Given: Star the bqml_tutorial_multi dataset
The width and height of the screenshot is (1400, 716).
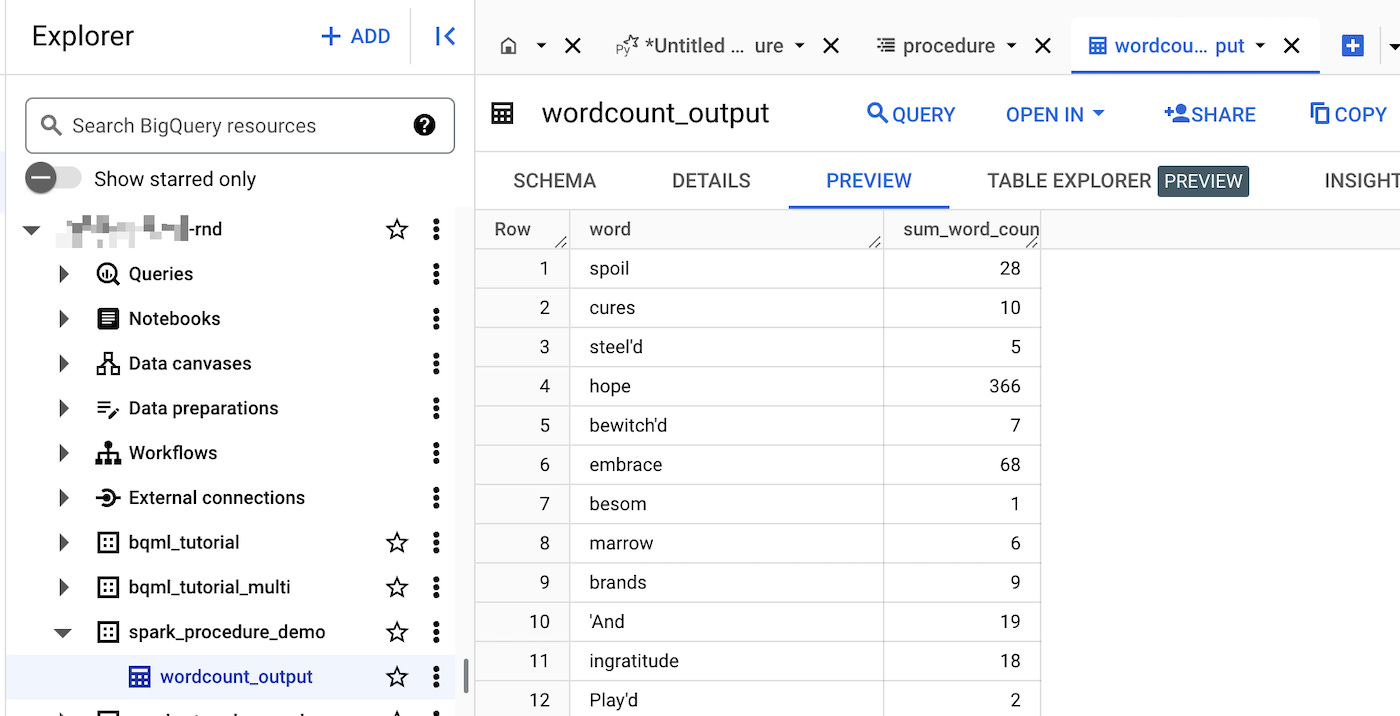Looking at the screenshot, I should [x=396, y=587].
